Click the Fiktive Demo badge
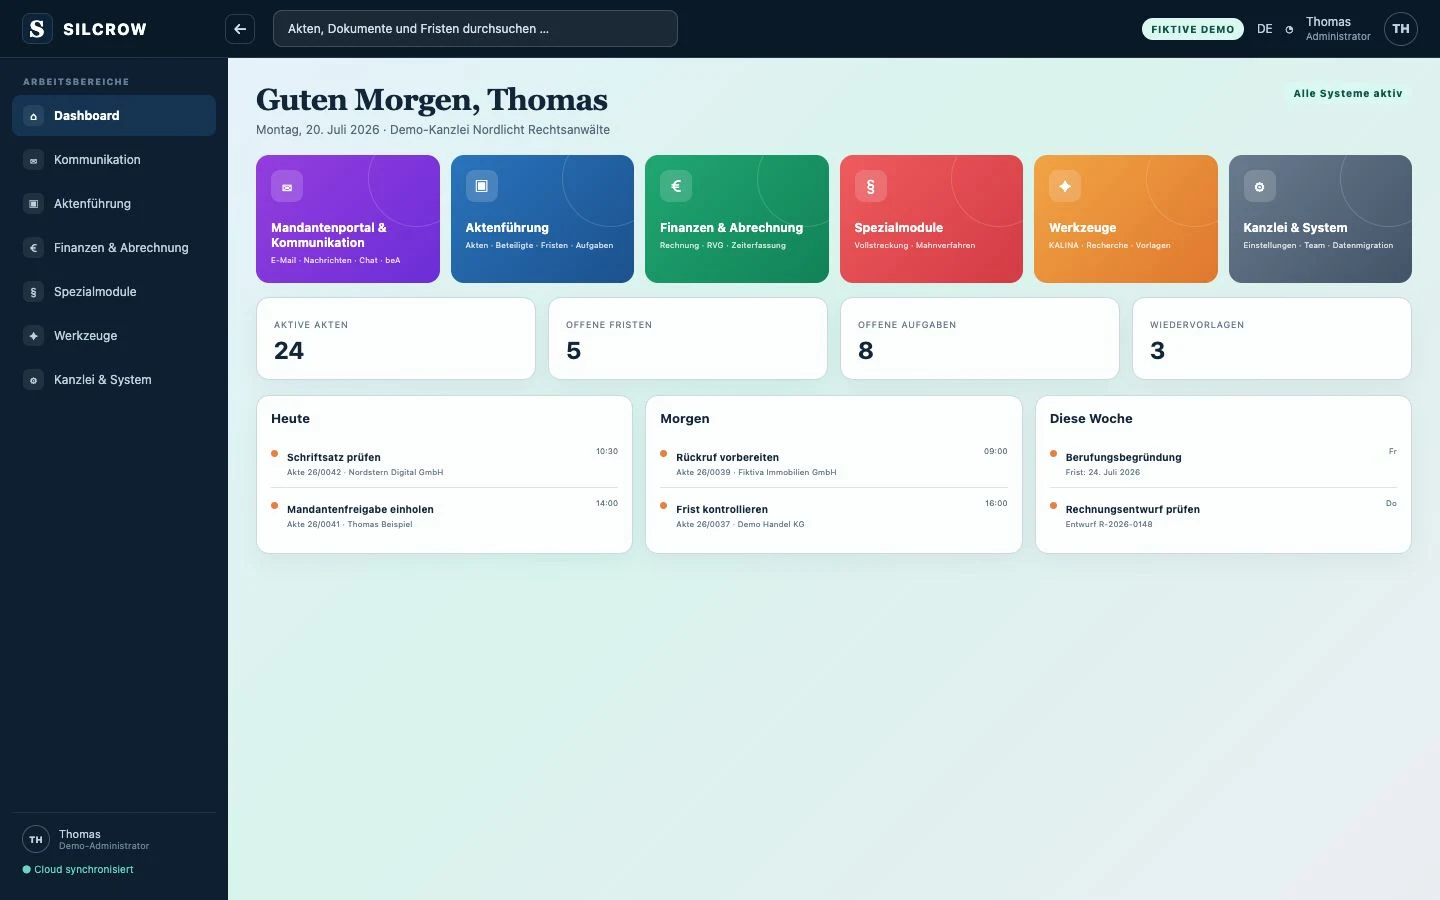 click(1193, 29)
